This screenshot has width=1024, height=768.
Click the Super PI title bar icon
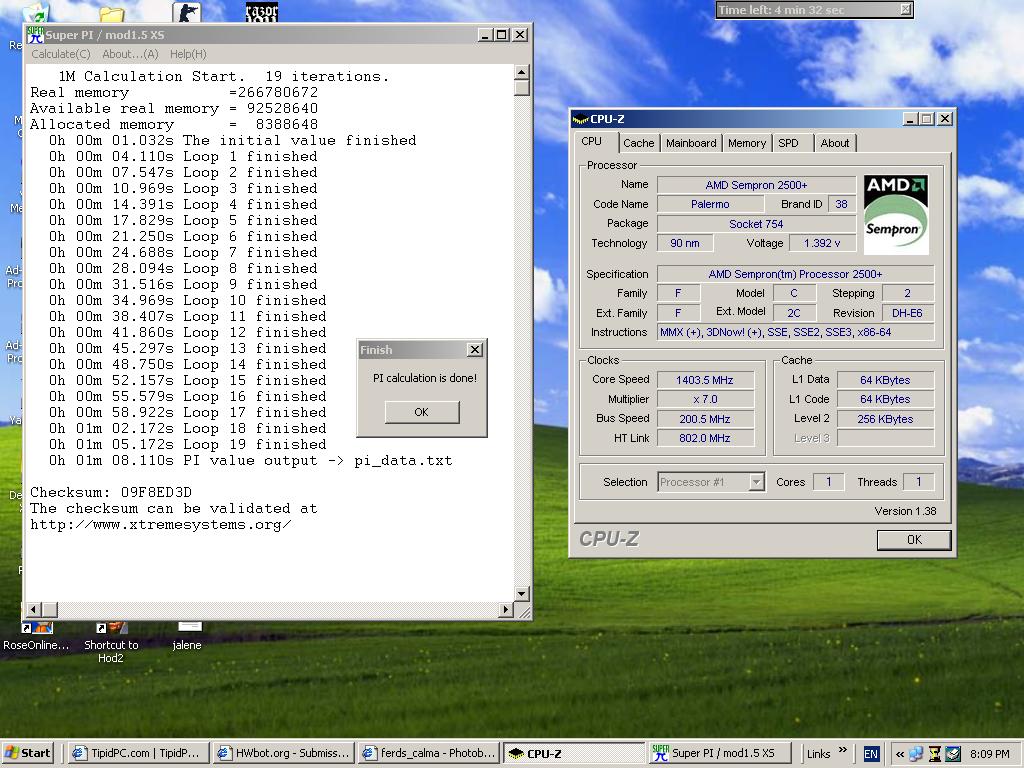35,35
